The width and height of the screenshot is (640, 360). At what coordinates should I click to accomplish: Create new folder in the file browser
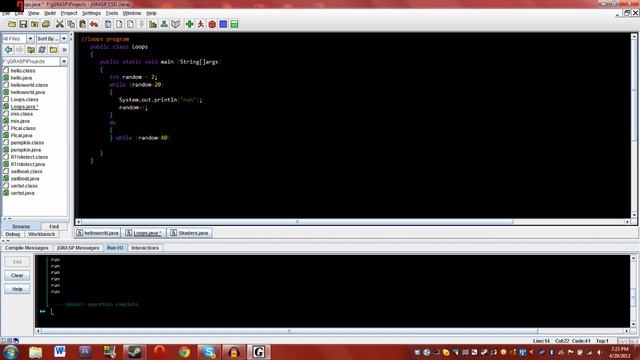[53, 50]
